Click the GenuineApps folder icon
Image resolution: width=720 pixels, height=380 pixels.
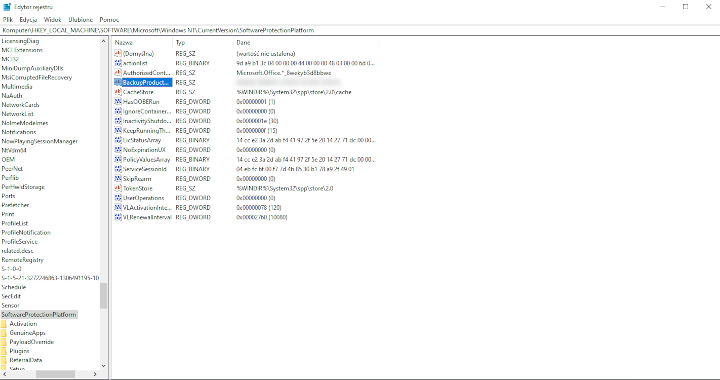point(4,333)
